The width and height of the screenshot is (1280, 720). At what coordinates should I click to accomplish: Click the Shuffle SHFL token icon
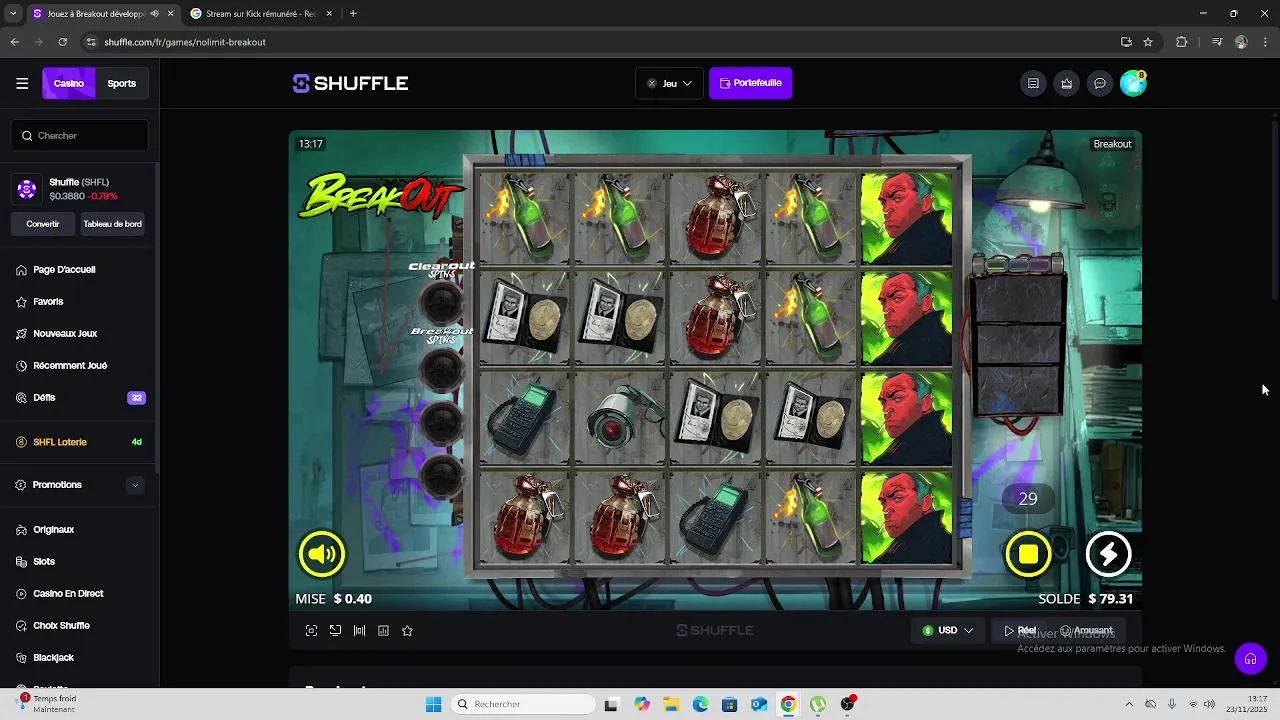pos(27,189)
